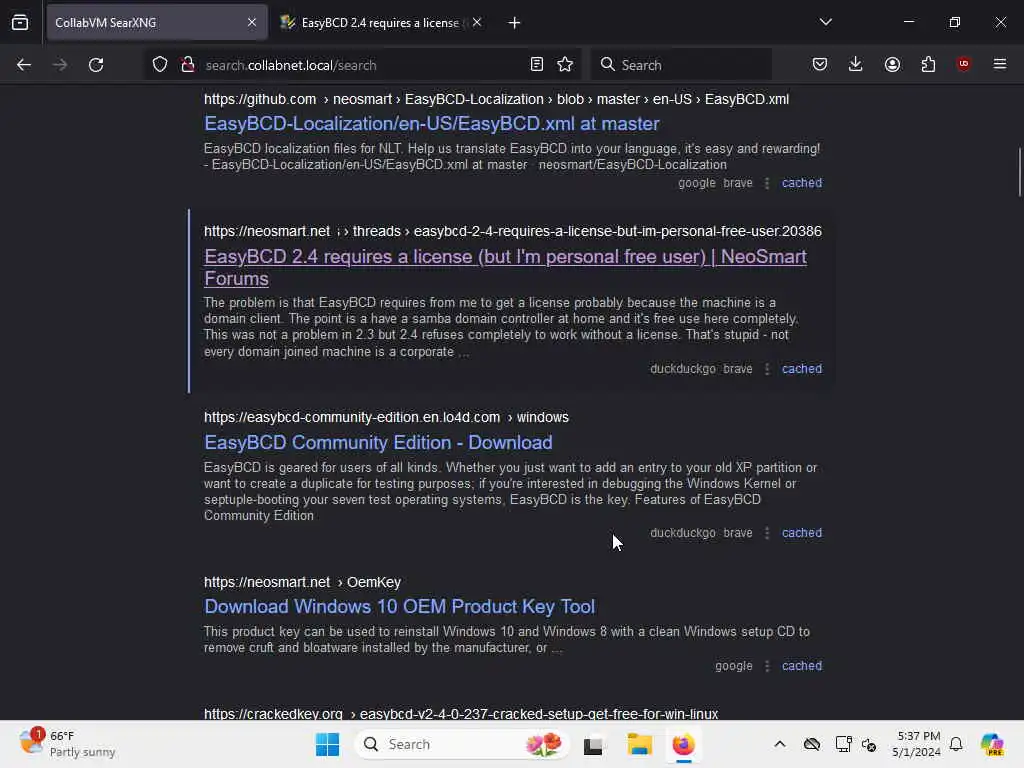Open cached copy of GitHub result
The image size is (1024, 768).
pyautogui.click(x=802, y=183)
